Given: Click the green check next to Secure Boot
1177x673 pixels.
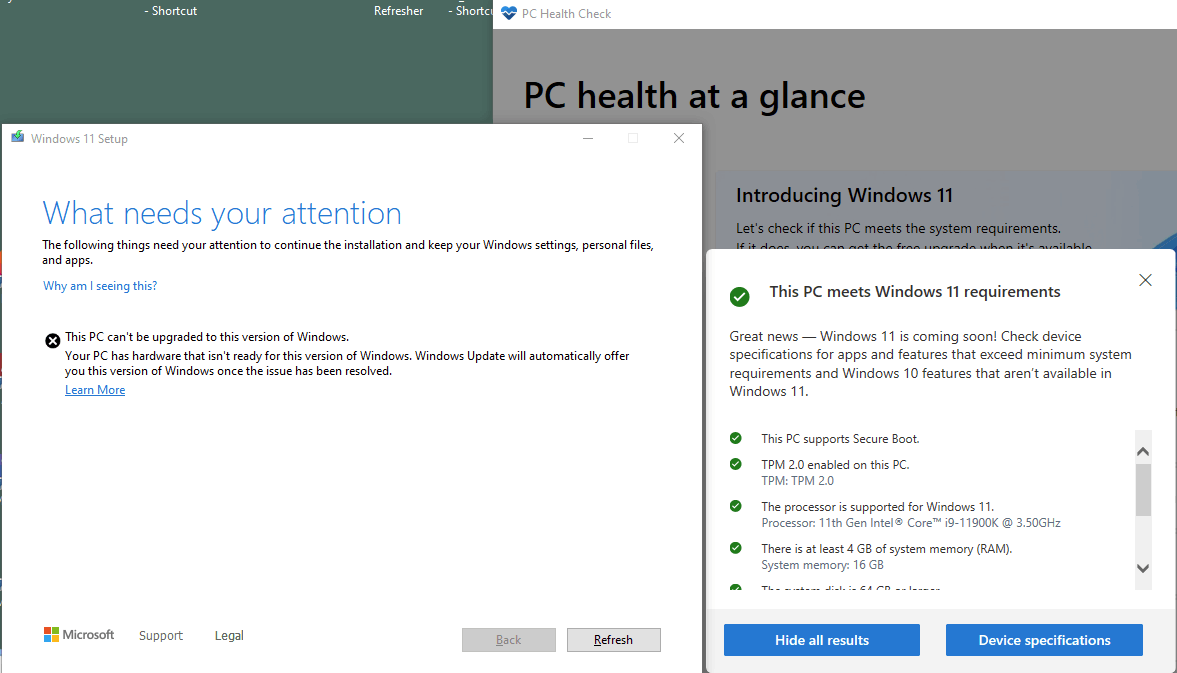Looking at the screenshot, I should click(736, 438).
